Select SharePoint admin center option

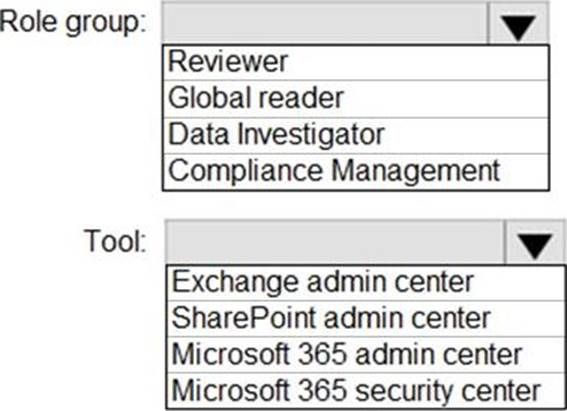365,319
